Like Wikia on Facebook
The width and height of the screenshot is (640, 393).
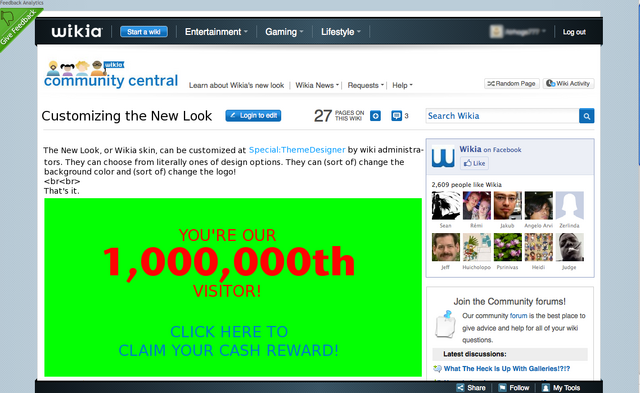click(474, 163)
